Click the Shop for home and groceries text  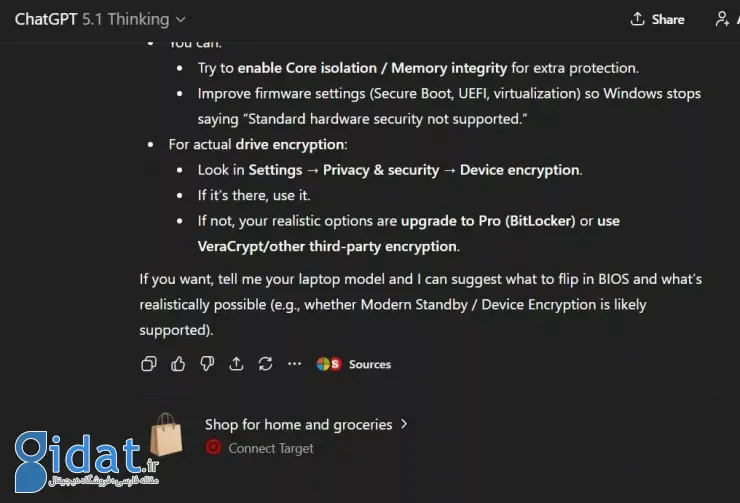pyautogui.click(x=298, y=424)
